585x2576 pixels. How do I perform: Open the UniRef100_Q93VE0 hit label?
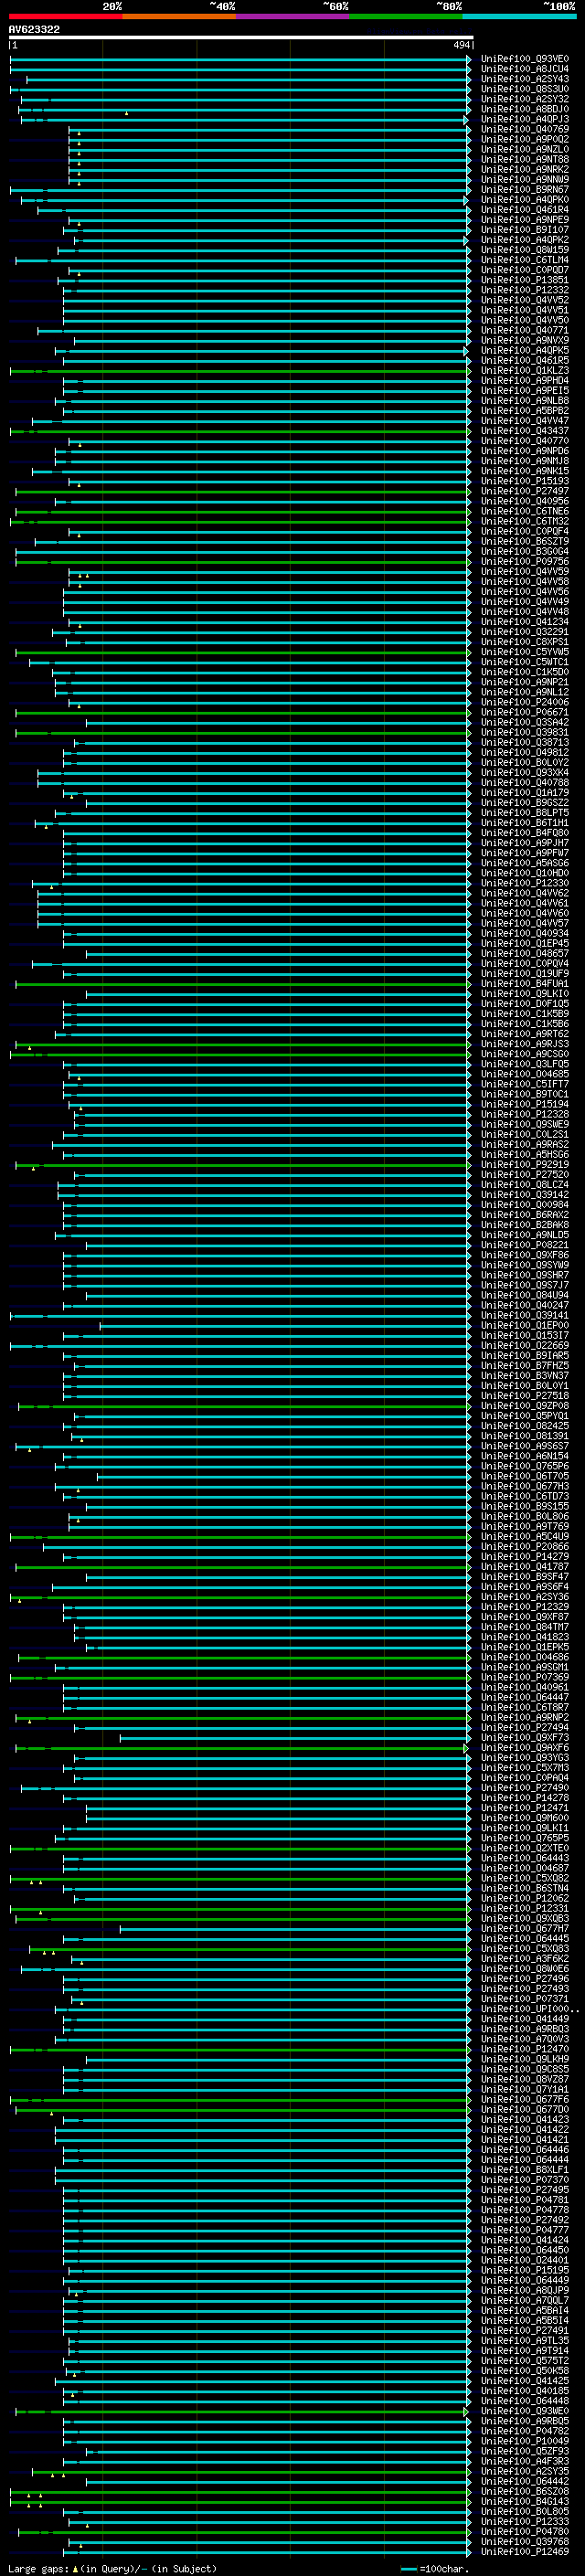tap(524, 59)
